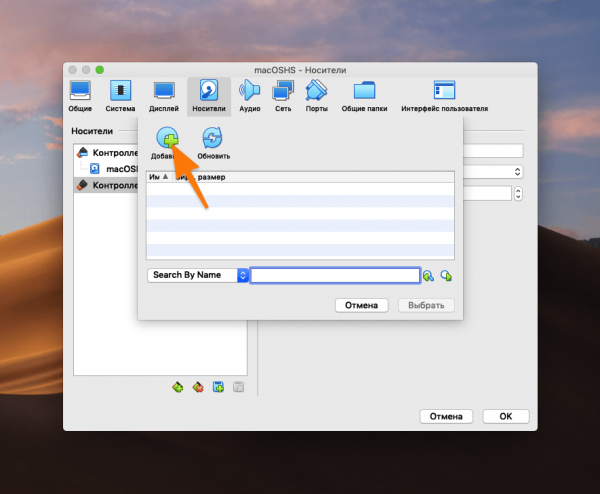Open the Порты settings section
The width and height of the screenshot is (600, 494).
[316, 96]
